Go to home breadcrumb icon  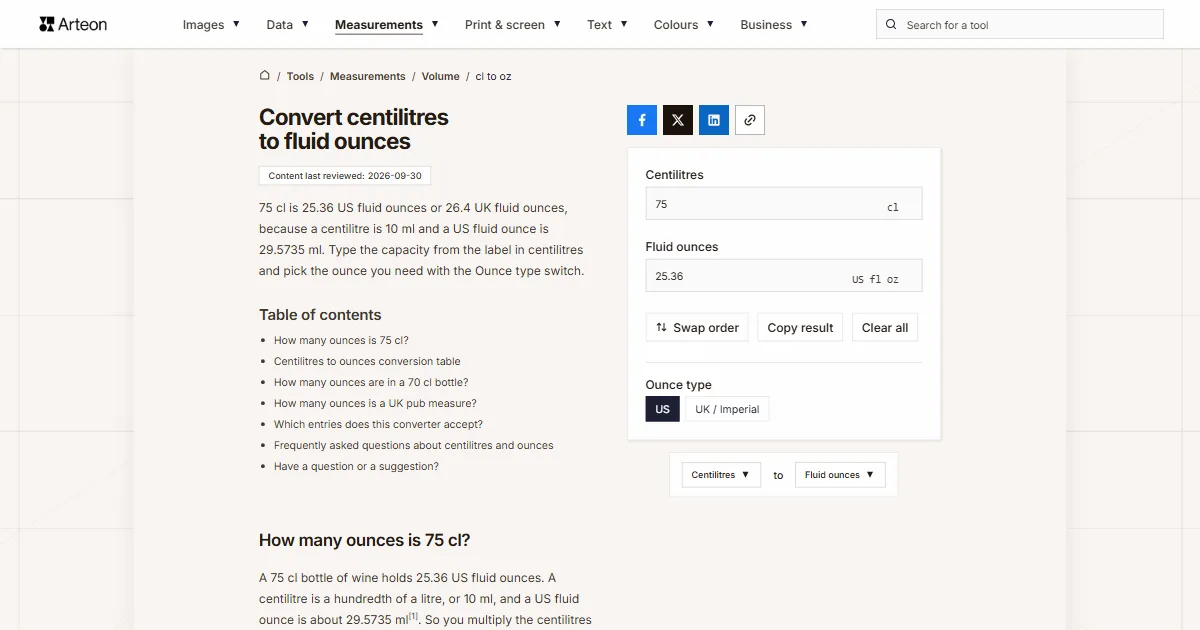click(265, 75)
